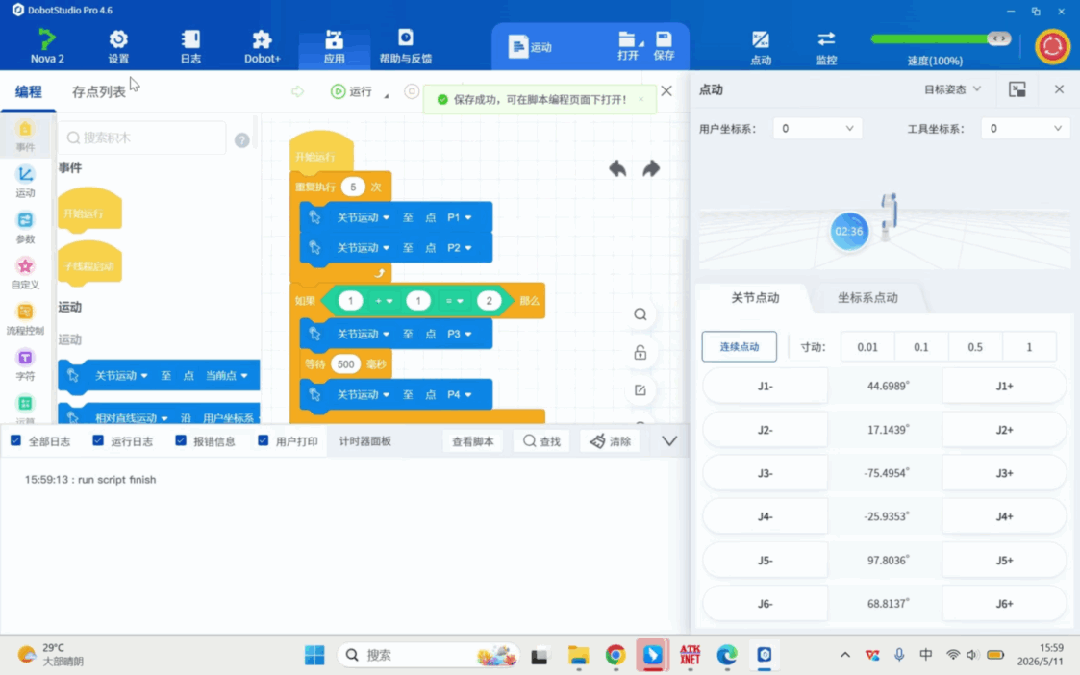Click the J3+ jog button
1080x675 pixels.
[x=1004, y=473]
